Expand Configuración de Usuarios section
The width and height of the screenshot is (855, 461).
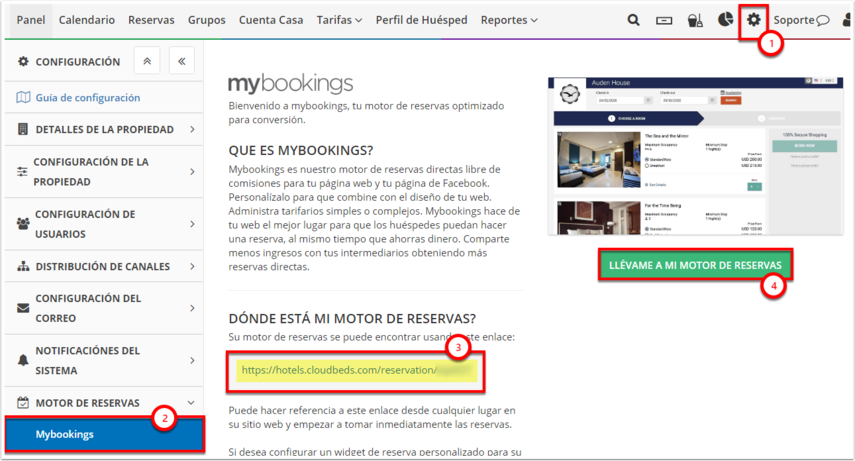point(104,224)
